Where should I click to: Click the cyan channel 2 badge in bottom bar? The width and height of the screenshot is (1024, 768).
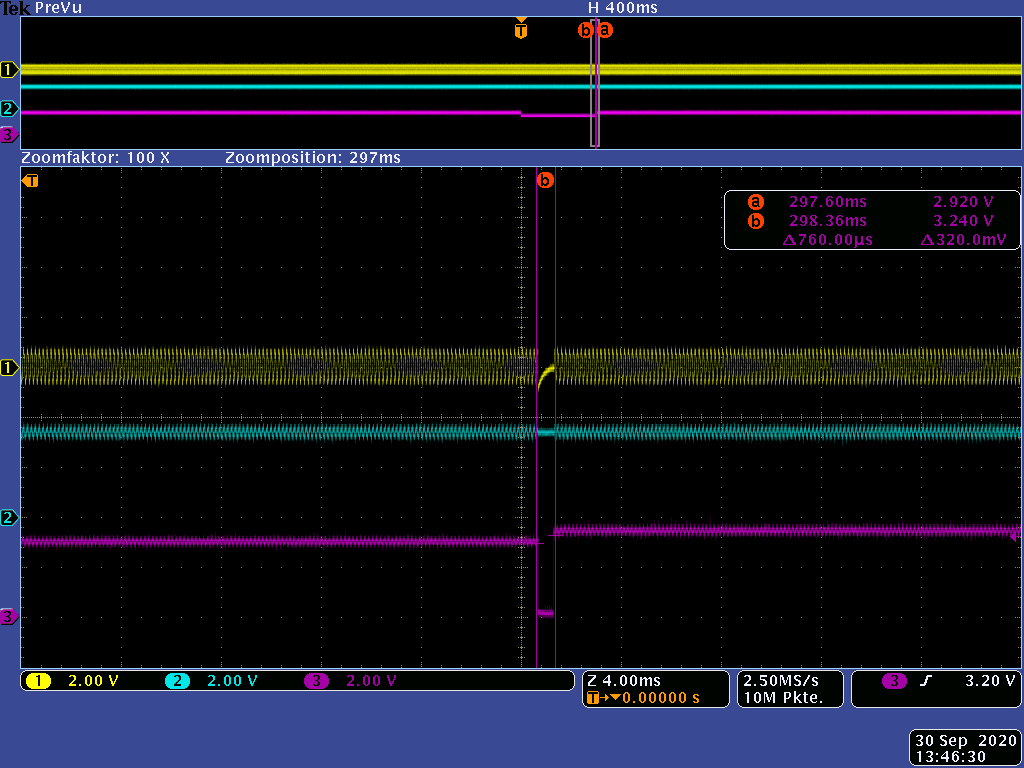pyautogui.click(x=177, y=681)
